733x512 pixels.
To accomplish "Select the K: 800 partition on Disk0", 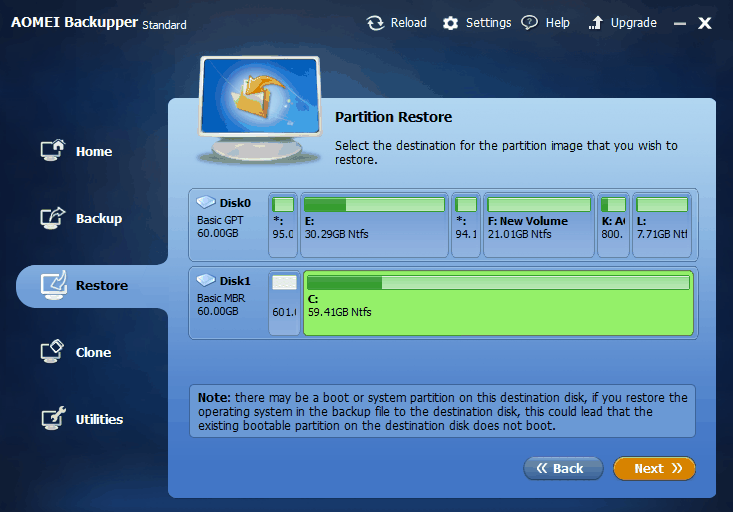I will click(613, 225).
